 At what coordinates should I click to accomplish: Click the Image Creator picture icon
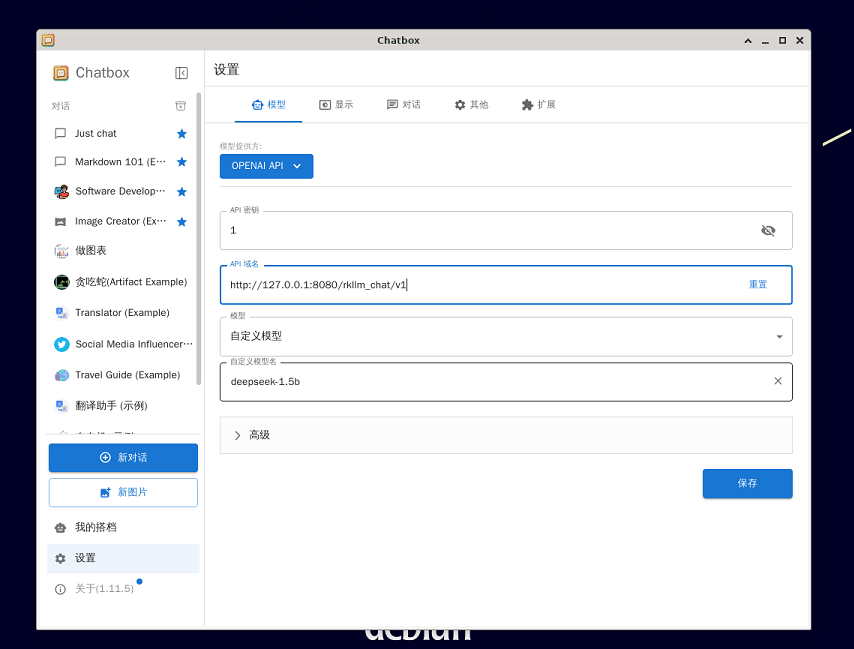pyautogui.click(x=60, y=222)
